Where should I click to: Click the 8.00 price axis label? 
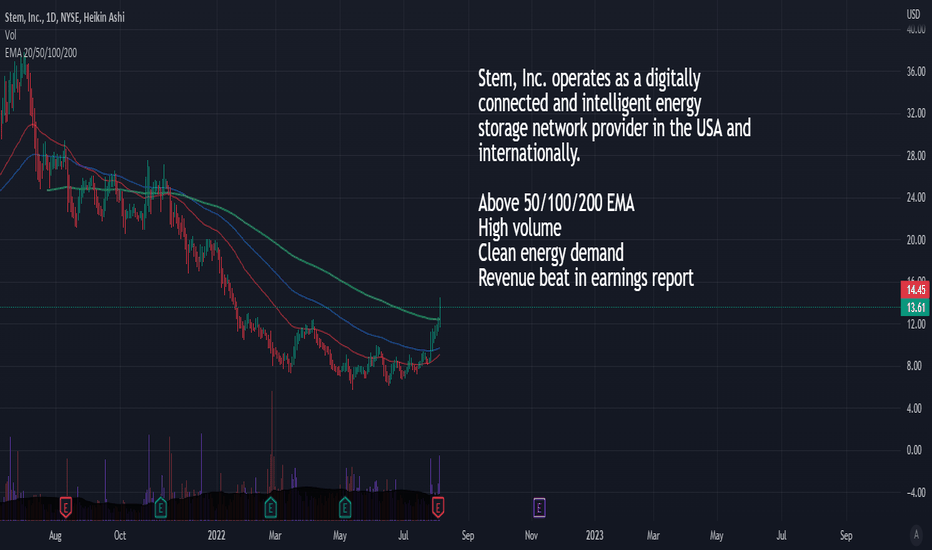[914, 366]
